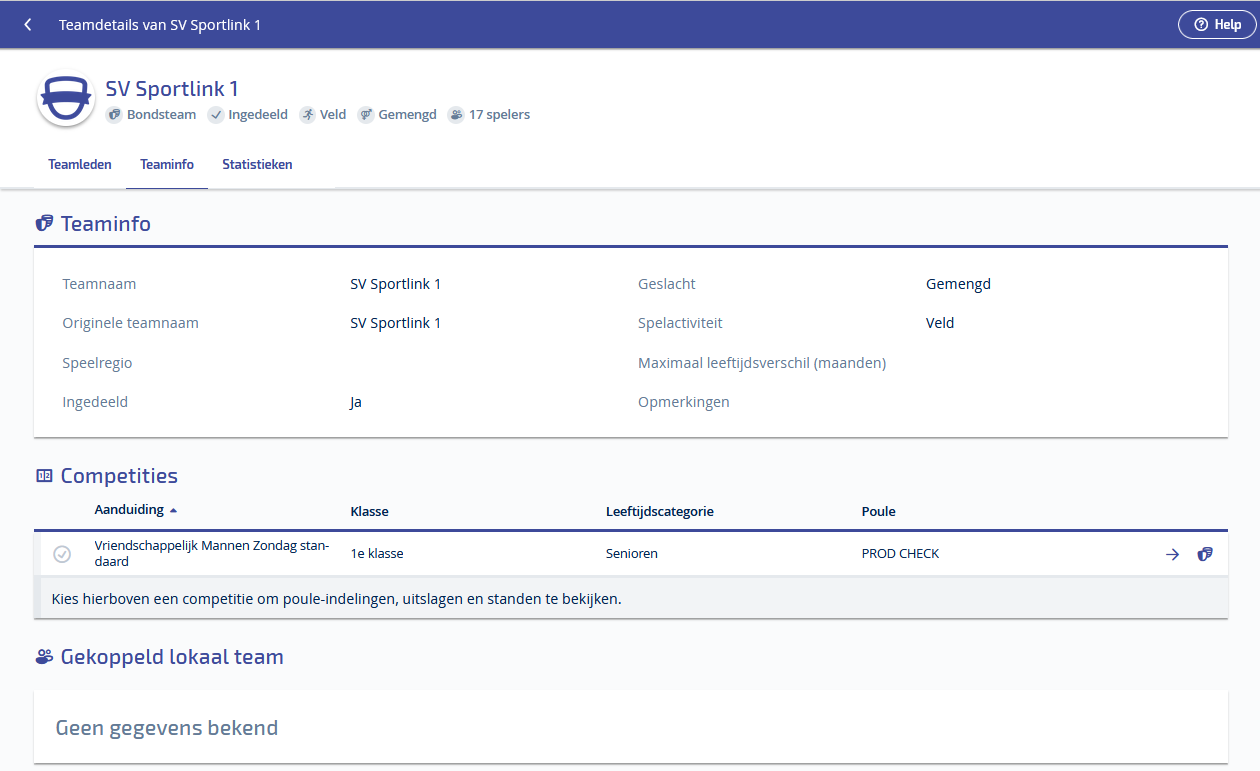This screenshot has width=1260, height=771.
Task: Click the shield icon in PROD CHECK row
Action: click(x=1205, y=554)
